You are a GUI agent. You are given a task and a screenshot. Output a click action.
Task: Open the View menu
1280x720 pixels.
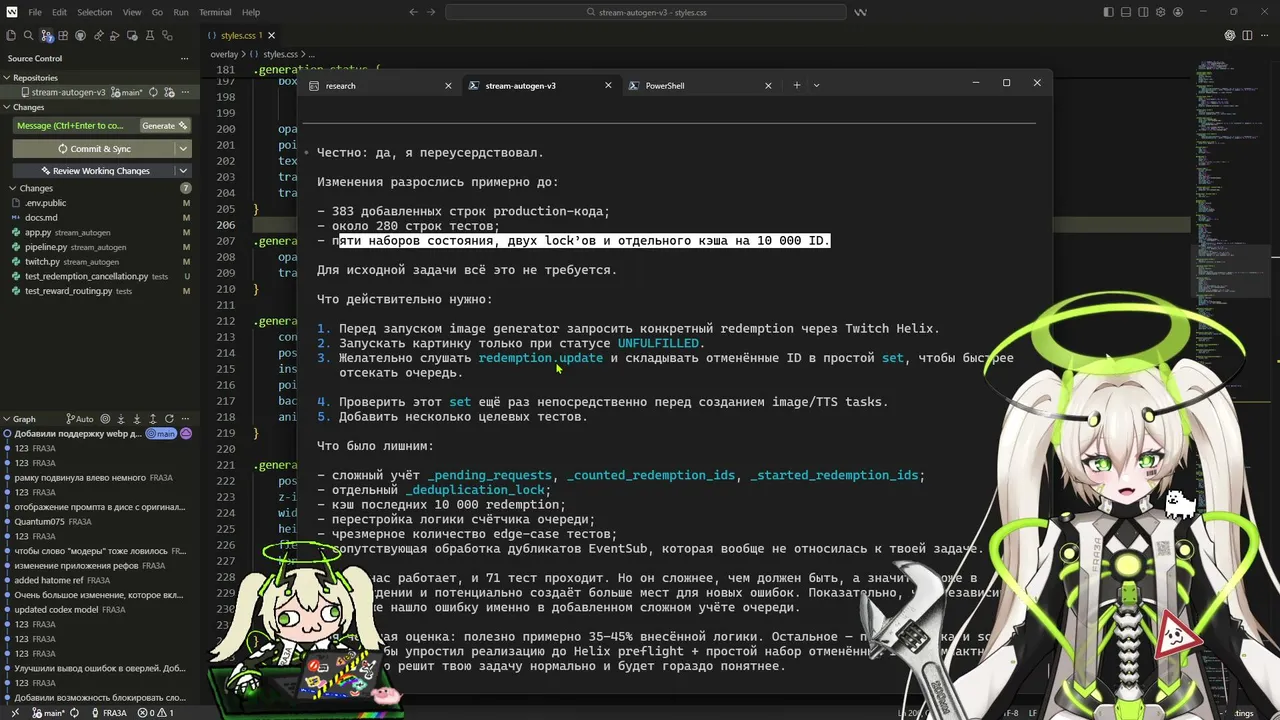pyautogui.click(x=132, y=12)
